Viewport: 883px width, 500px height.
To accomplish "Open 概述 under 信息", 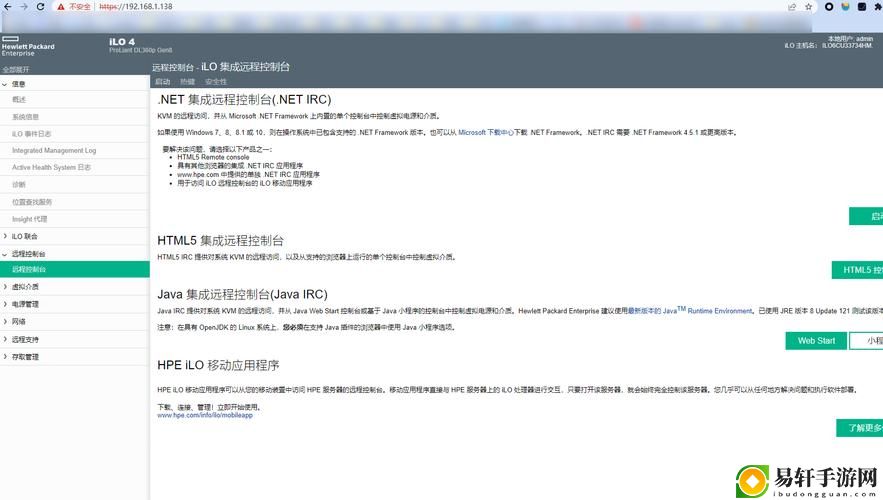I will pyautogui.click(x=19, y=100).
